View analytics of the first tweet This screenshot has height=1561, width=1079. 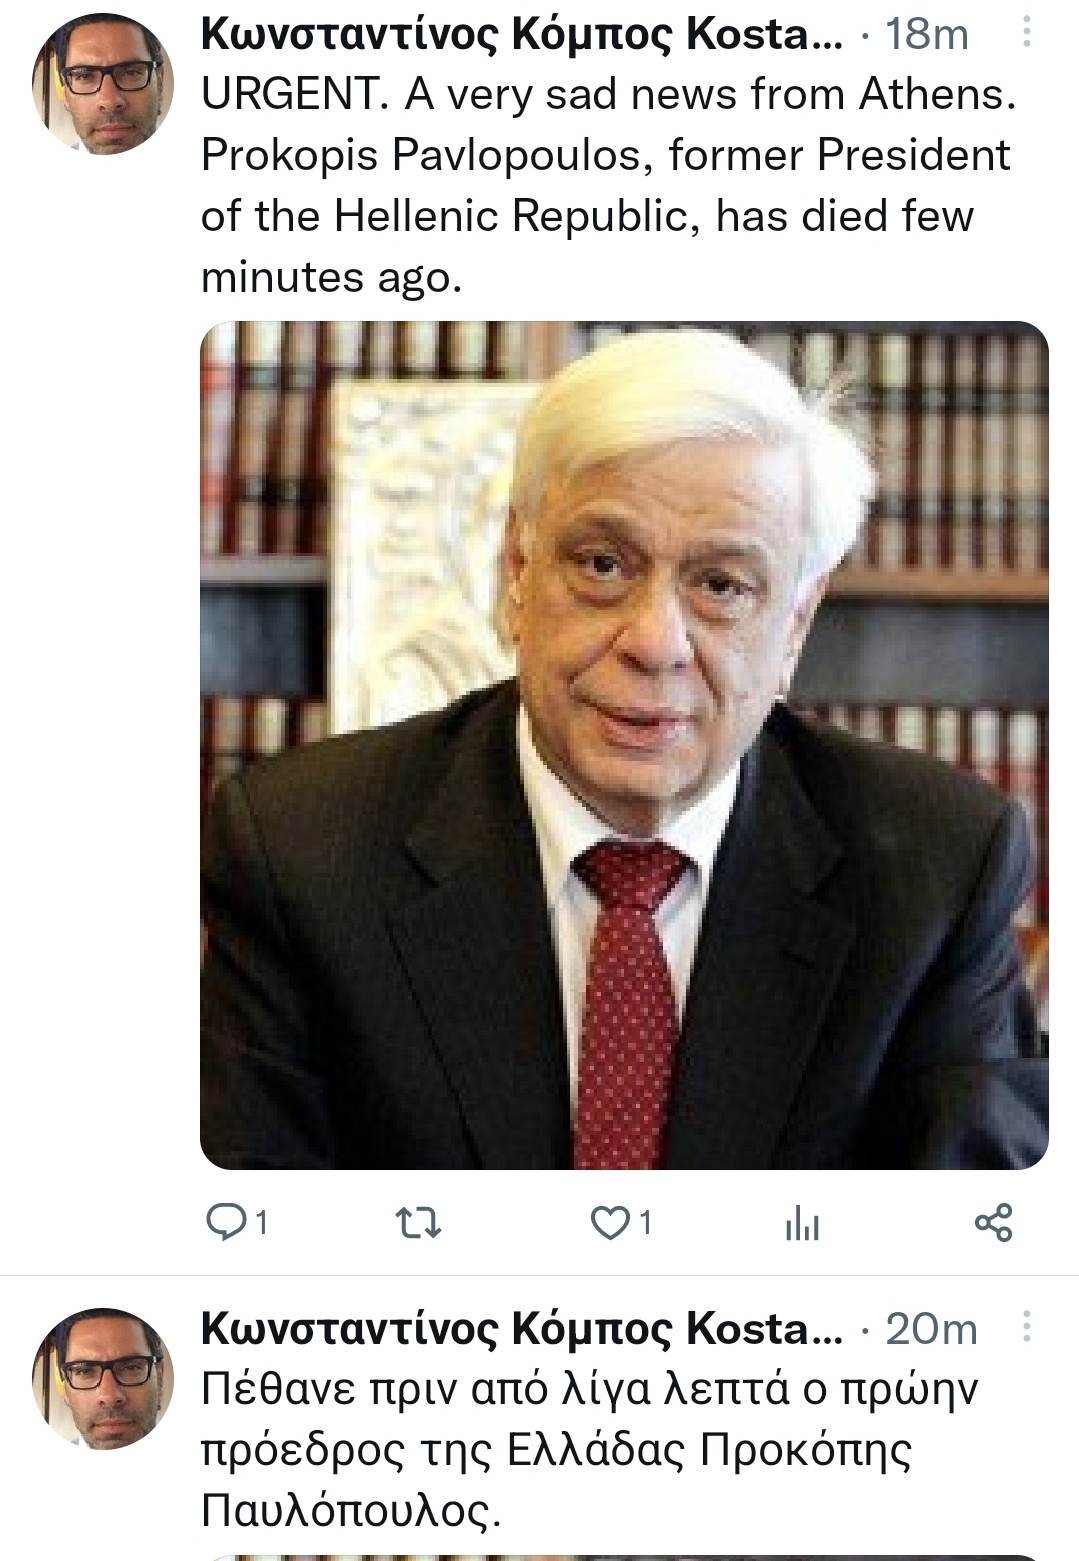802,1222
